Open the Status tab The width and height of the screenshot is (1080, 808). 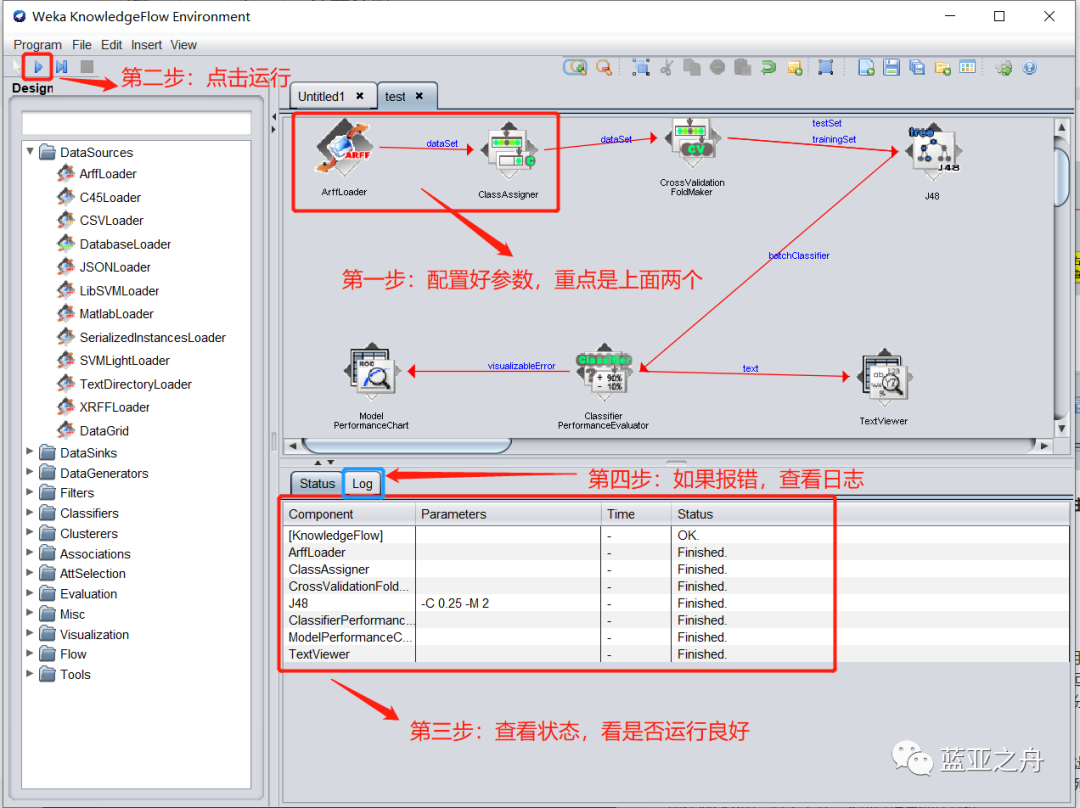point(317,484)
